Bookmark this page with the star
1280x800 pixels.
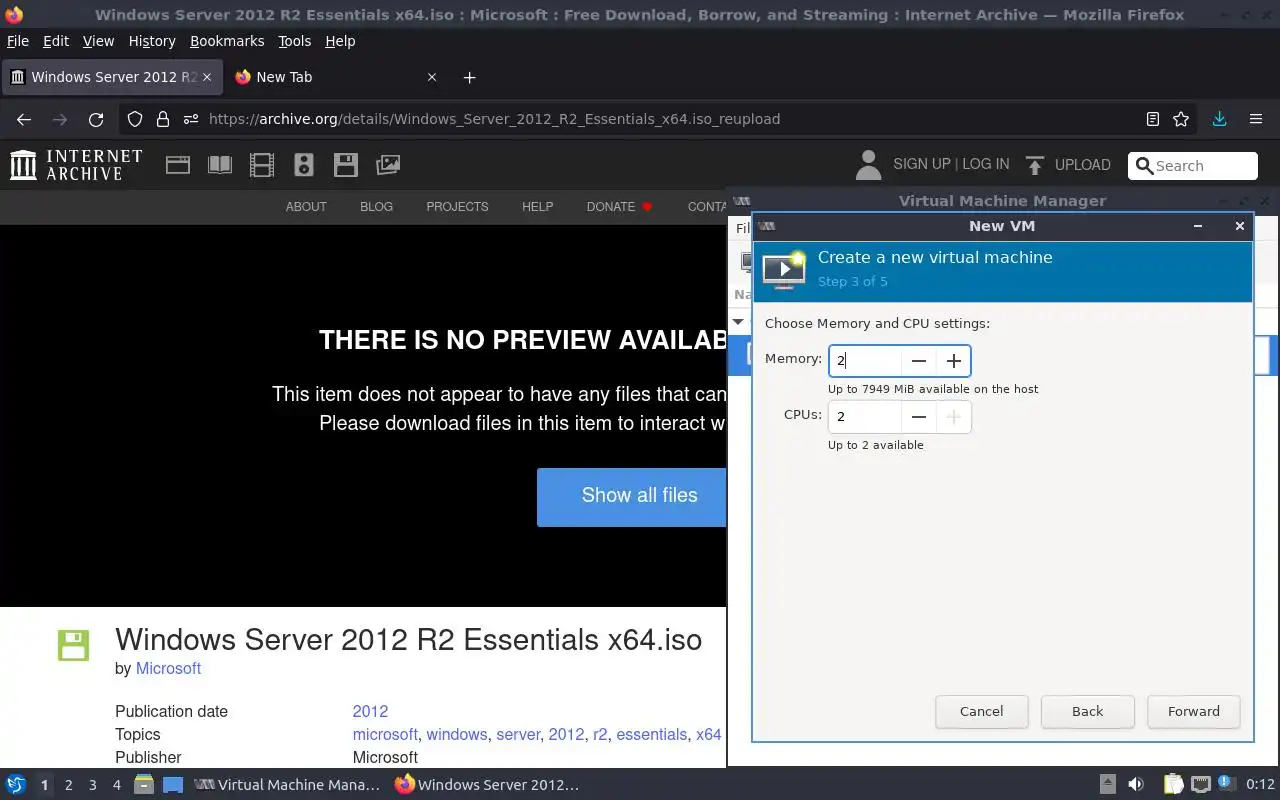click(1181, 119)
